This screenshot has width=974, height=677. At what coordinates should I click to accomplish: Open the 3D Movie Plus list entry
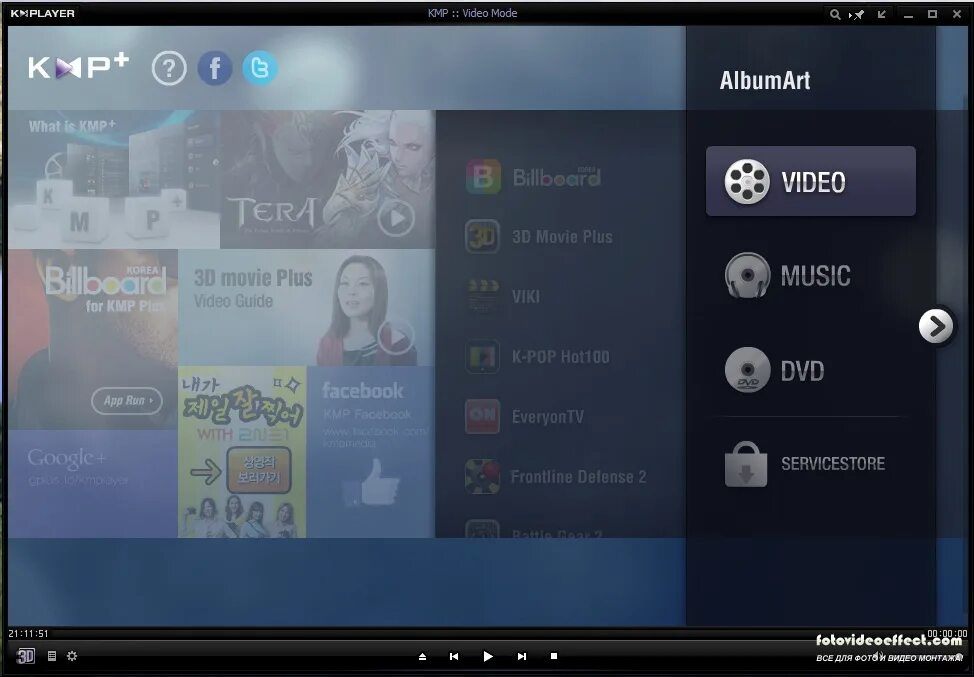(x=539, y=237)
